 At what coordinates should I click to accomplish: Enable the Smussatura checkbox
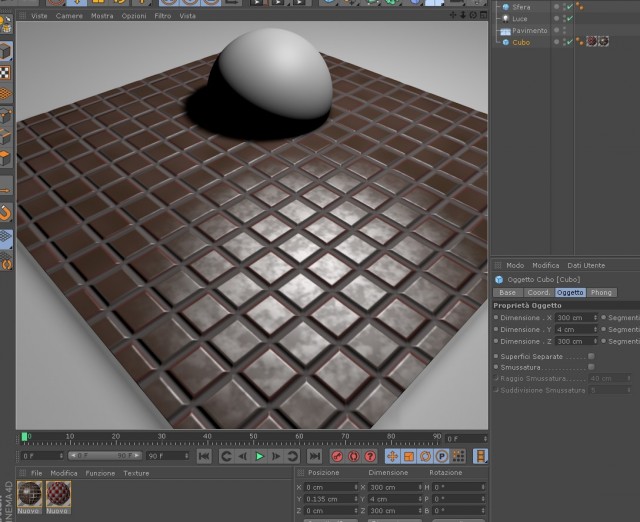click(x=591, y=367)
